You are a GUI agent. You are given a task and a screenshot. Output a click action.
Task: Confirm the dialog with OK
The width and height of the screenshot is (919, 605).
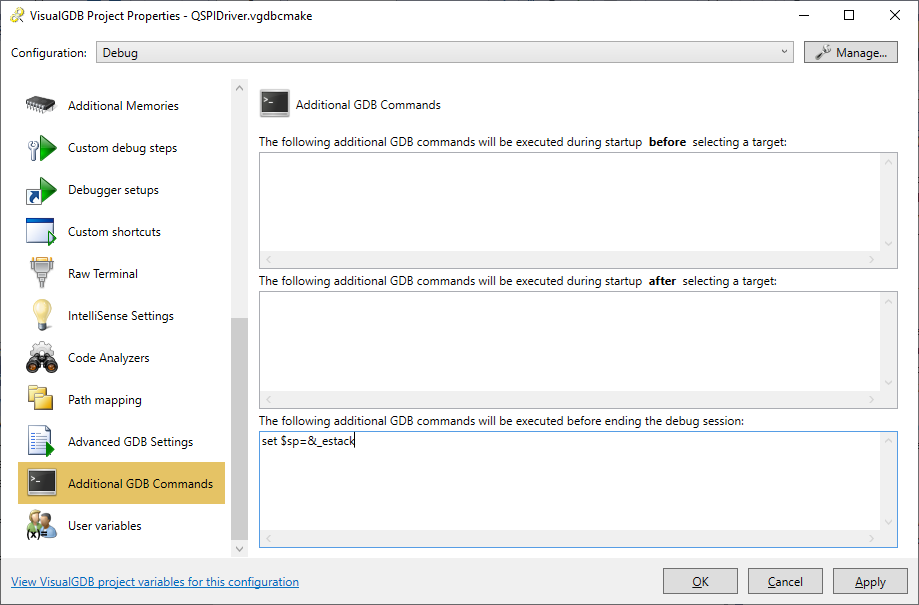[700, 582]
